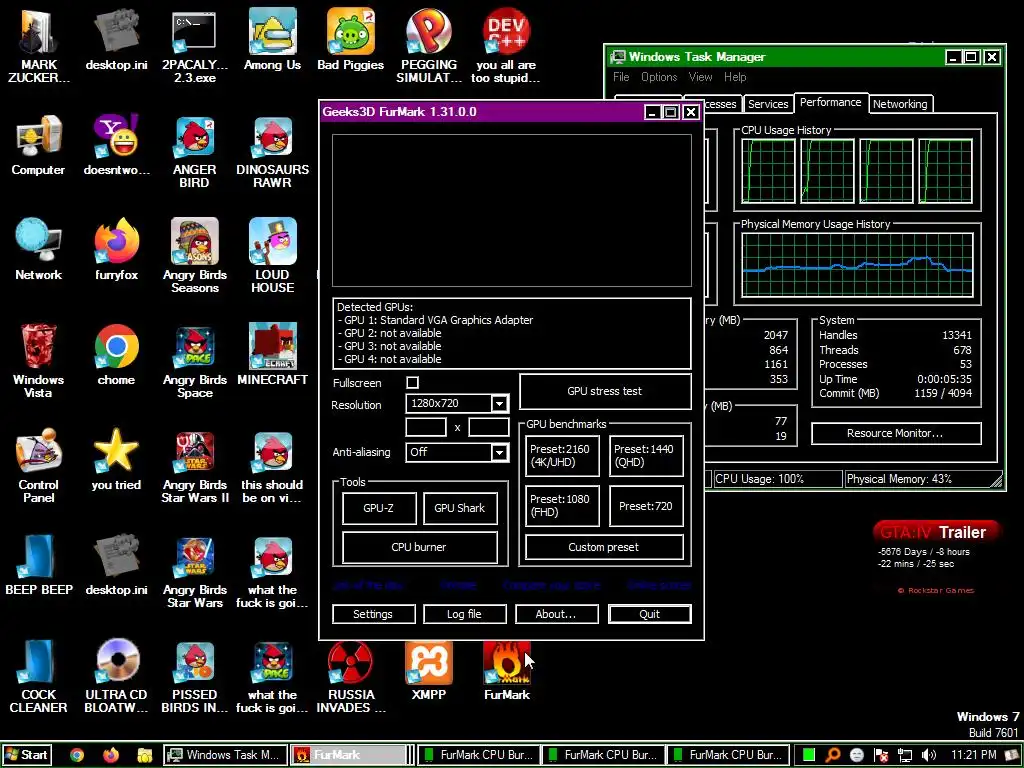Launch the GPU-Z tool
Viewport: 1024px width, 768px height.
[x=379, y=507]
